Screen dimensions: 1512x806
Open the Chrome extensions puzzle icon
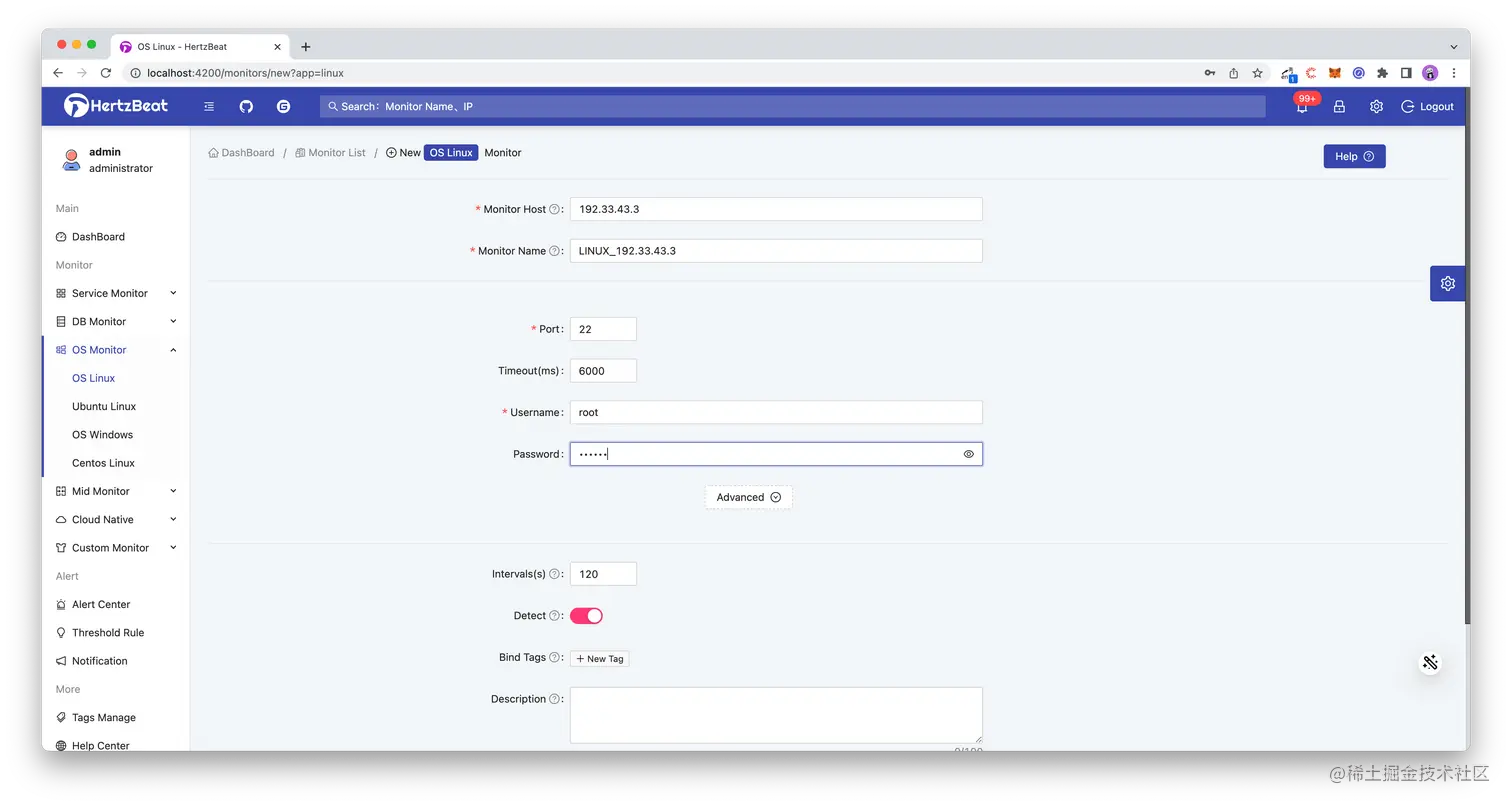click(1382, 73)
